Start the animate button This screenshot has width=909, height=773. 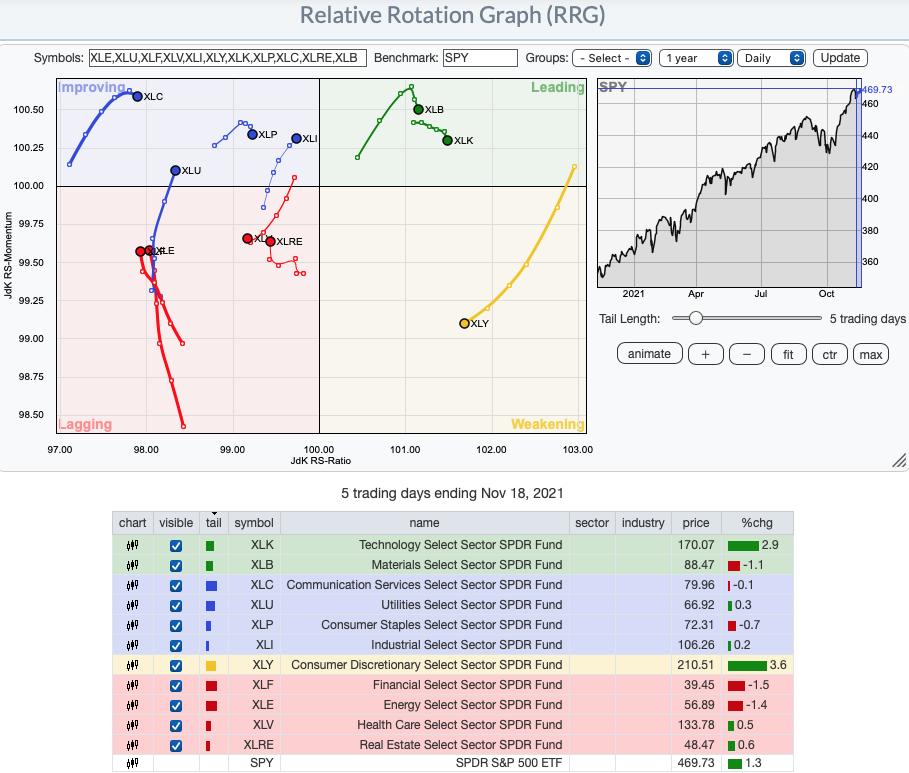tap(649, 354)
